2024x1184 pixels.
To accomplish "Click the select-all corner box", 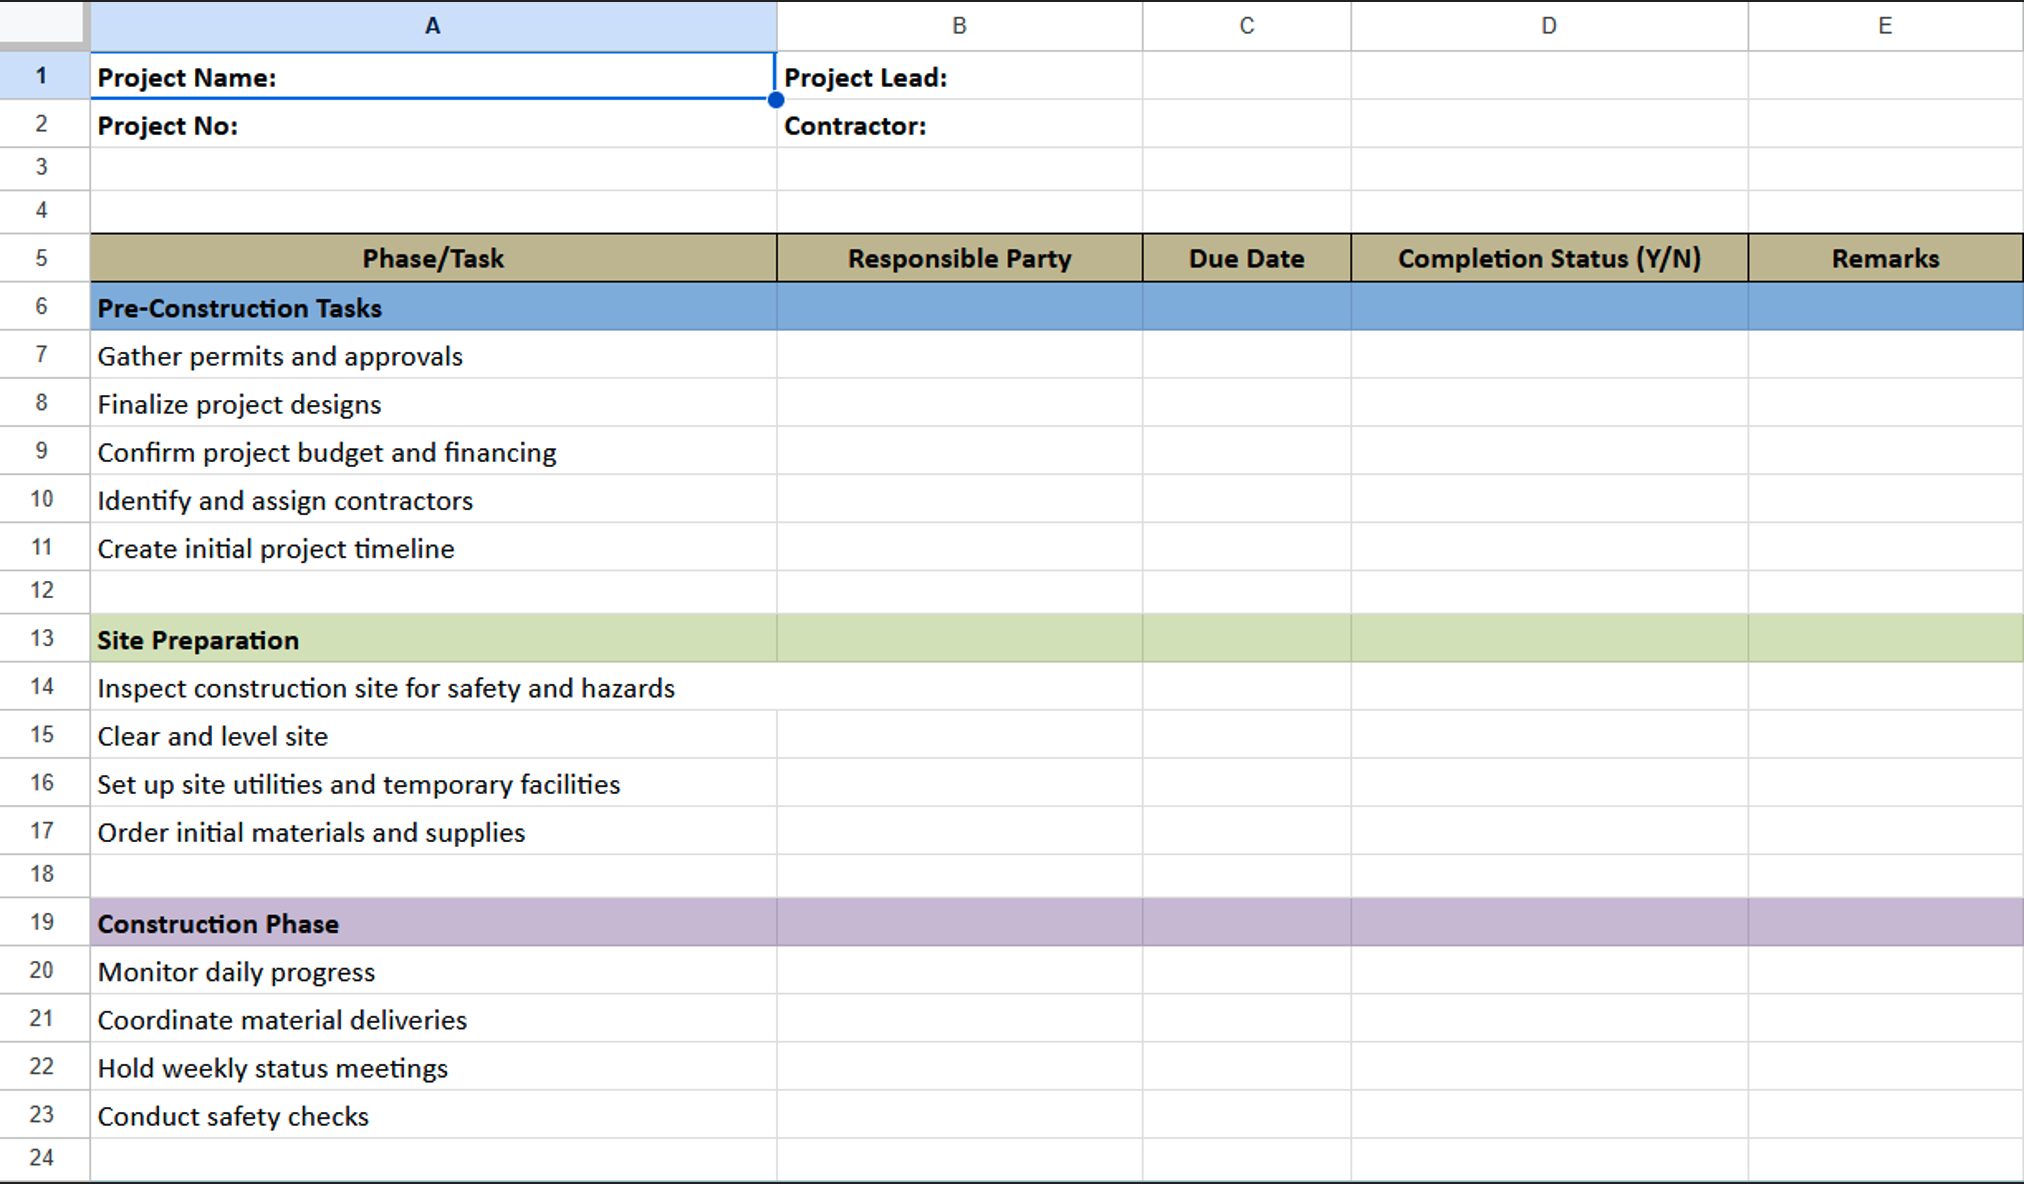I will coord(42,24).
